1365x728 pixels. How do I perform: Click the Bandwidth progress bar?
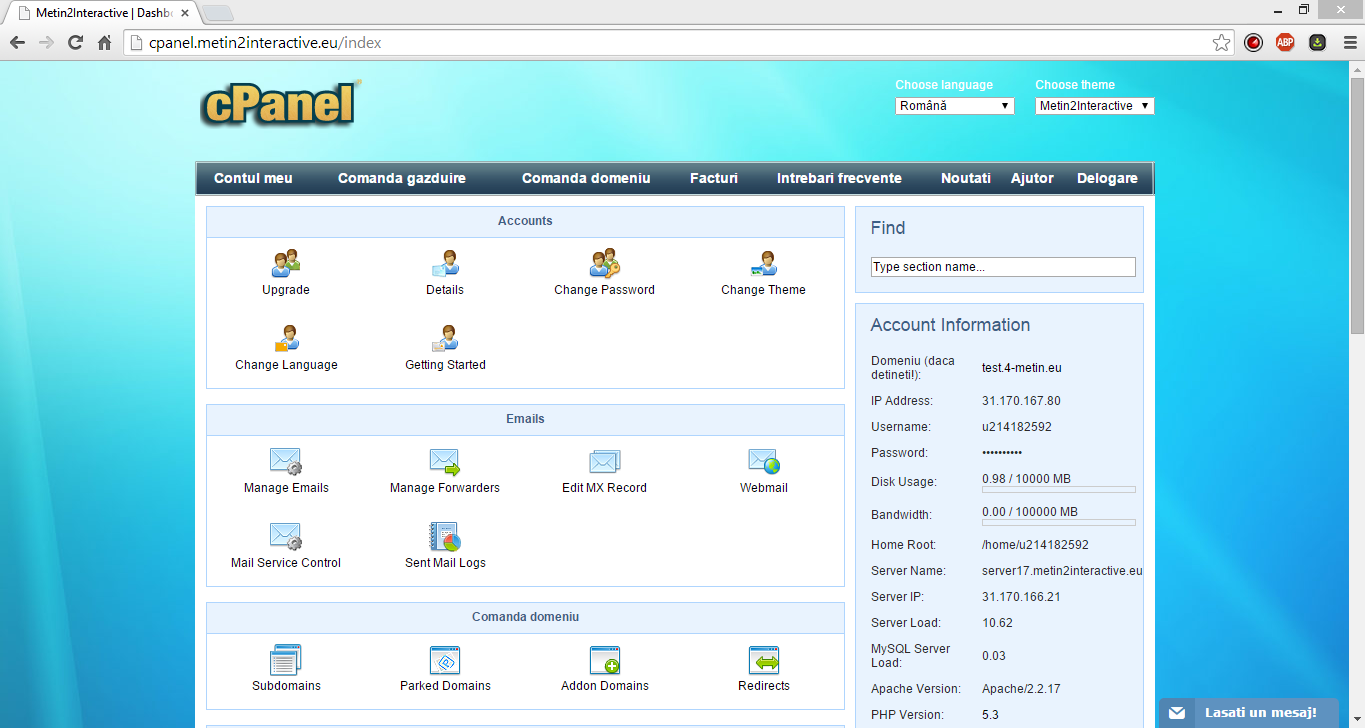click(1059, 523)
